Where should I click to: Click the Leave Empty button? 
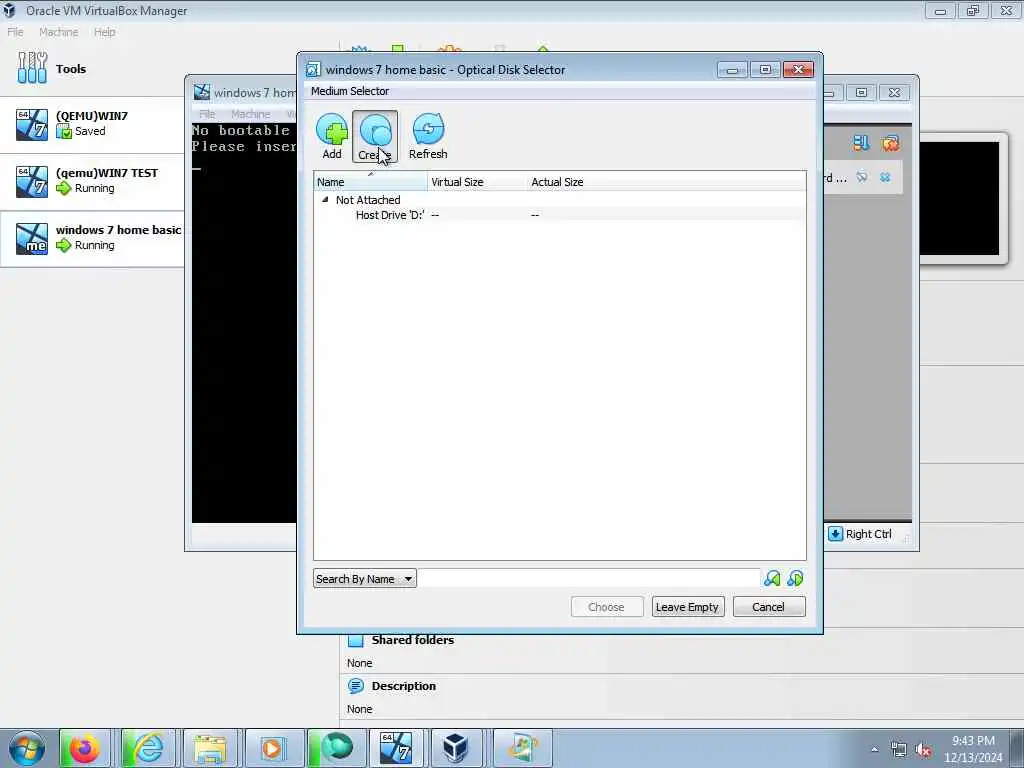pyautogui.click(x=687, y=607)
